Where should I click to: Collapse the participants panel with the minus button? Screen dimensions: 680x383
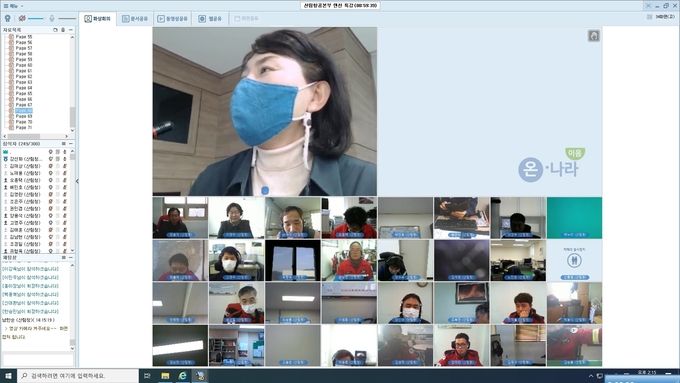tap(71, 144)
